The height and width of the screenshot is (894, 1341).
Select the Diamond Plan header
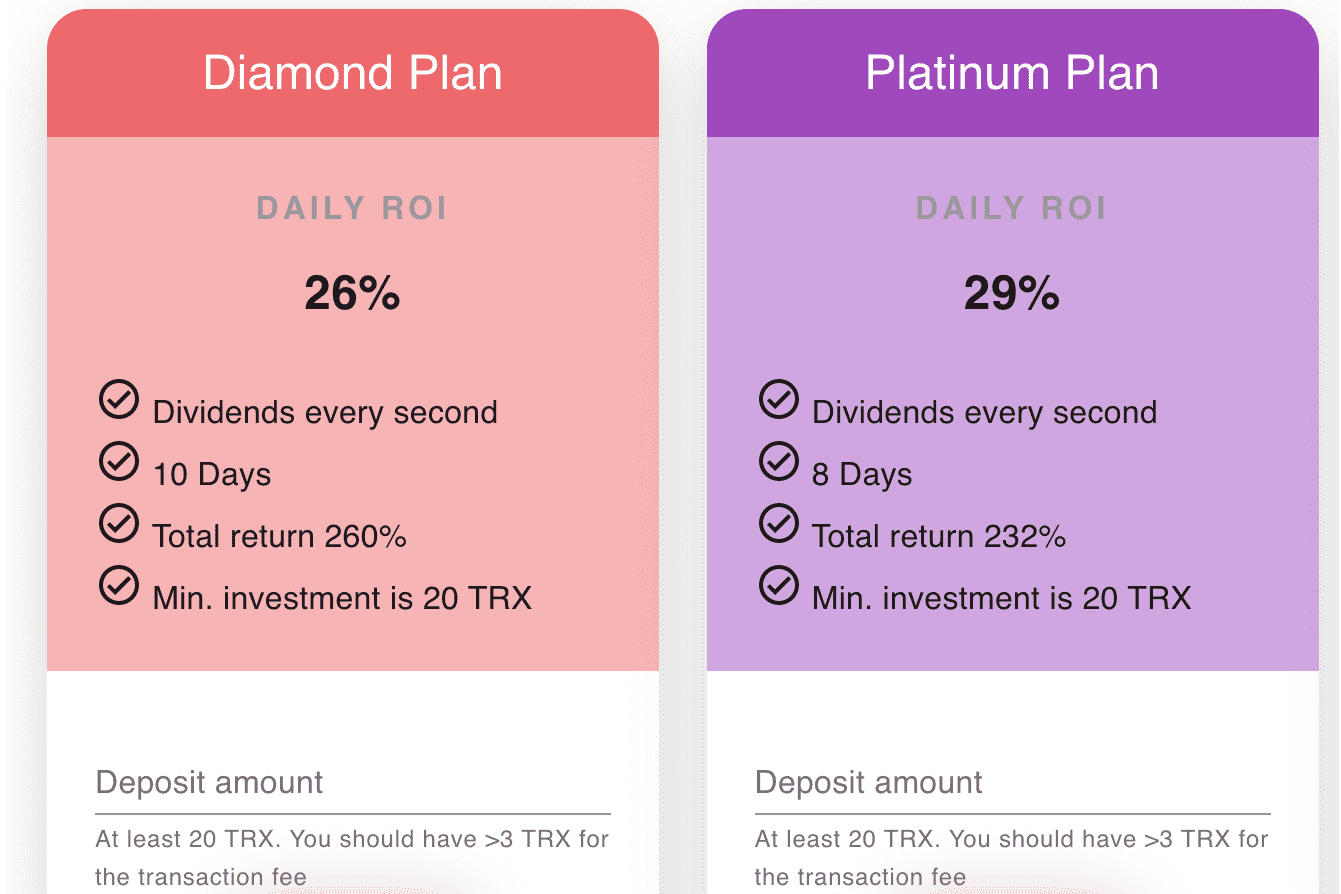(x=352, y=73)
